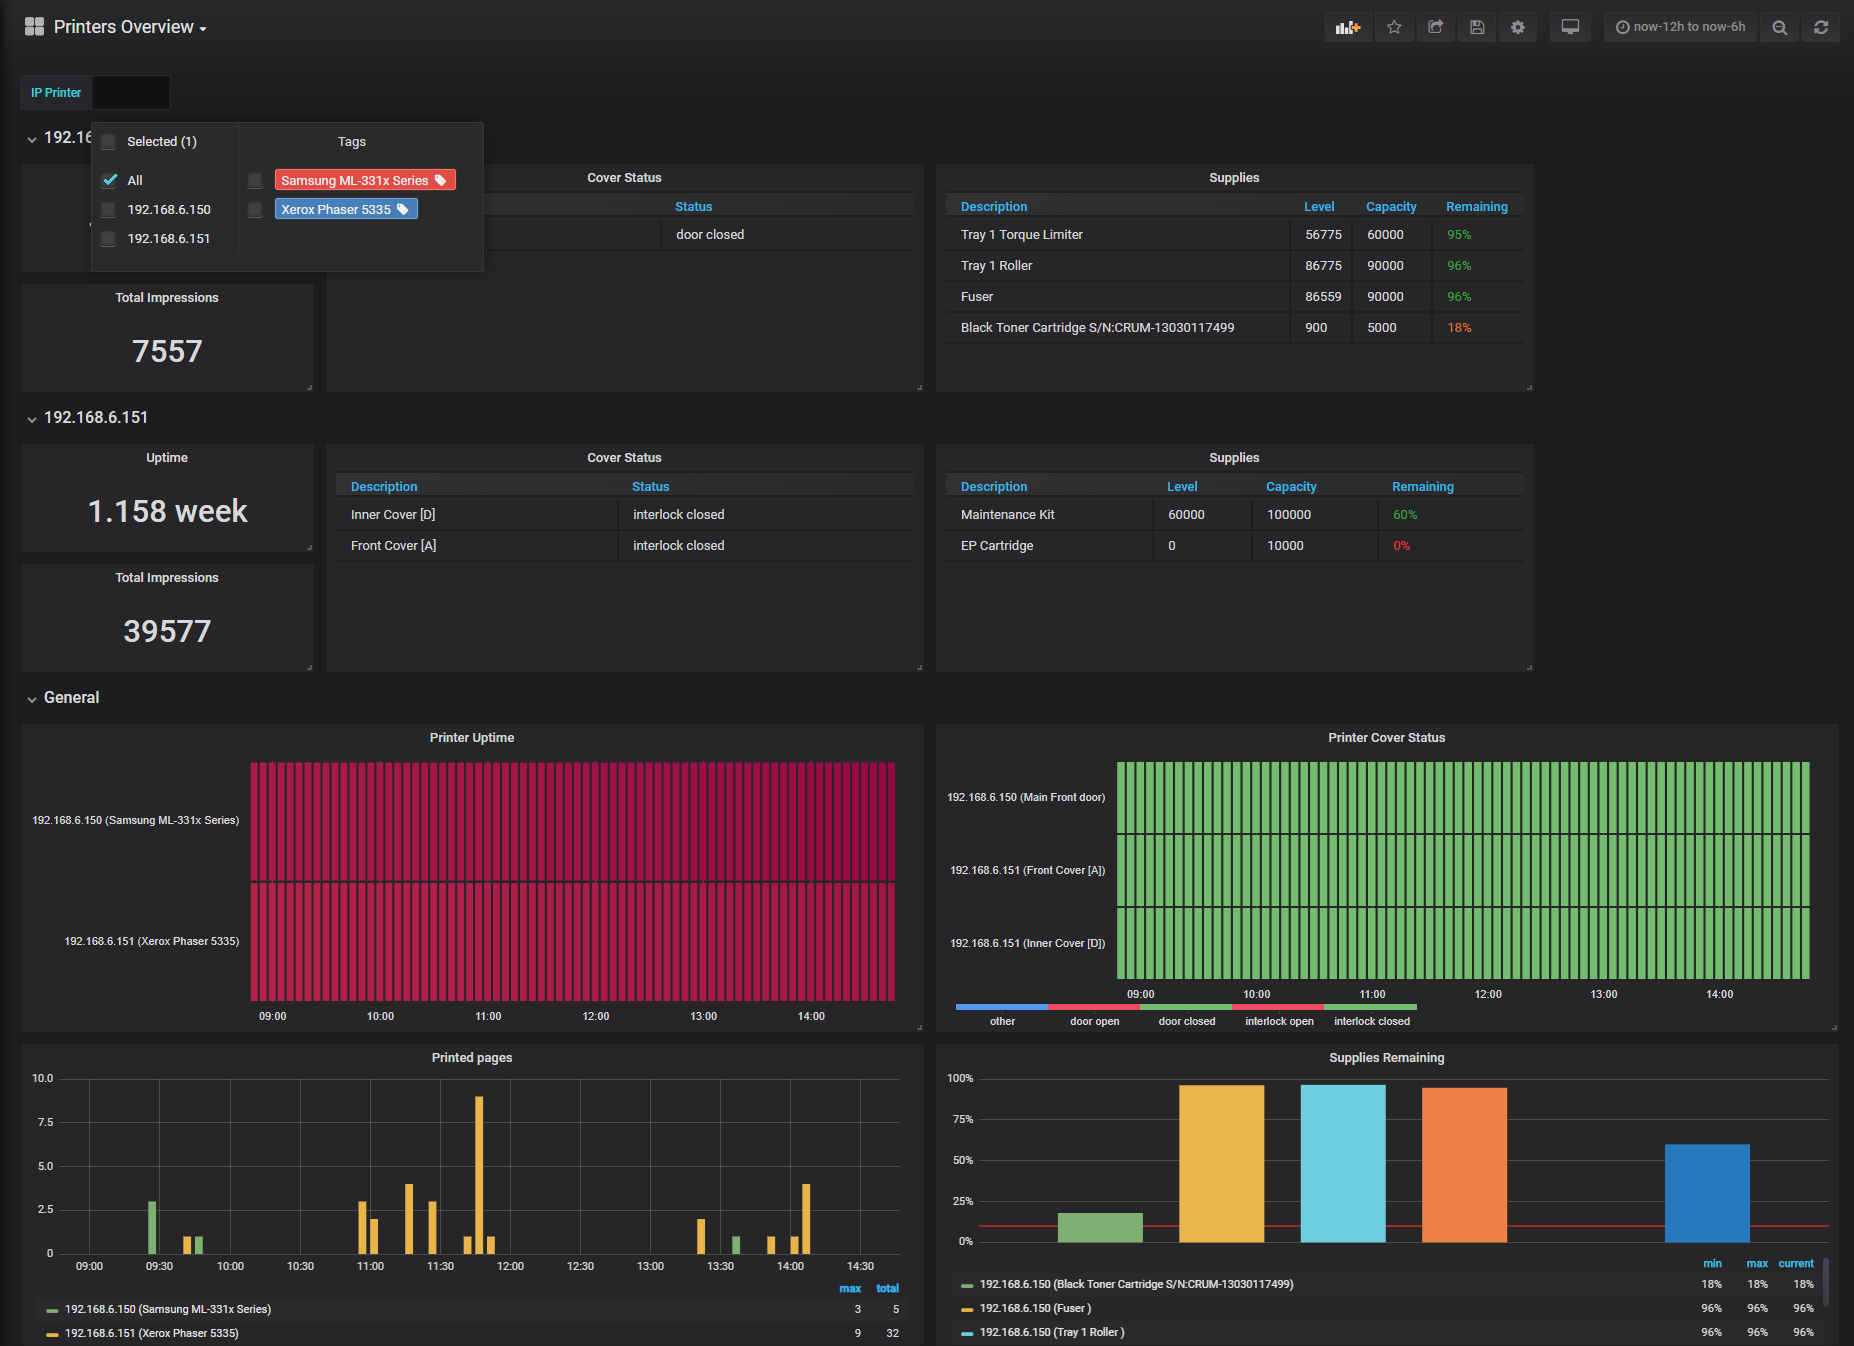
Task: Sort 192.168.6.151 Supplies by Level
Action: click(1182, 487)
